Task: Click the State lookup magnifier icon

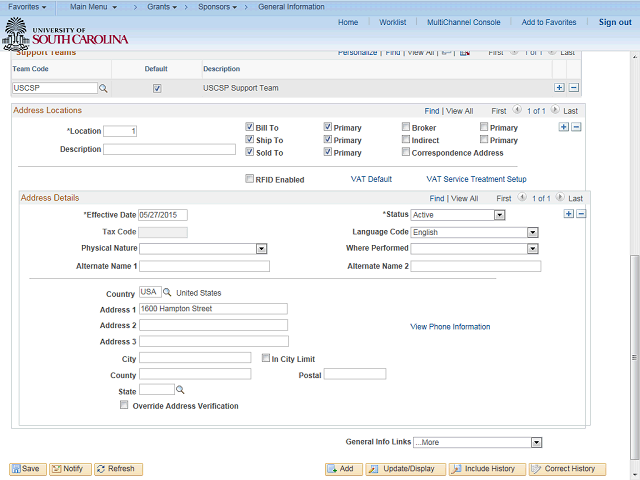Action: coord(181,390)
